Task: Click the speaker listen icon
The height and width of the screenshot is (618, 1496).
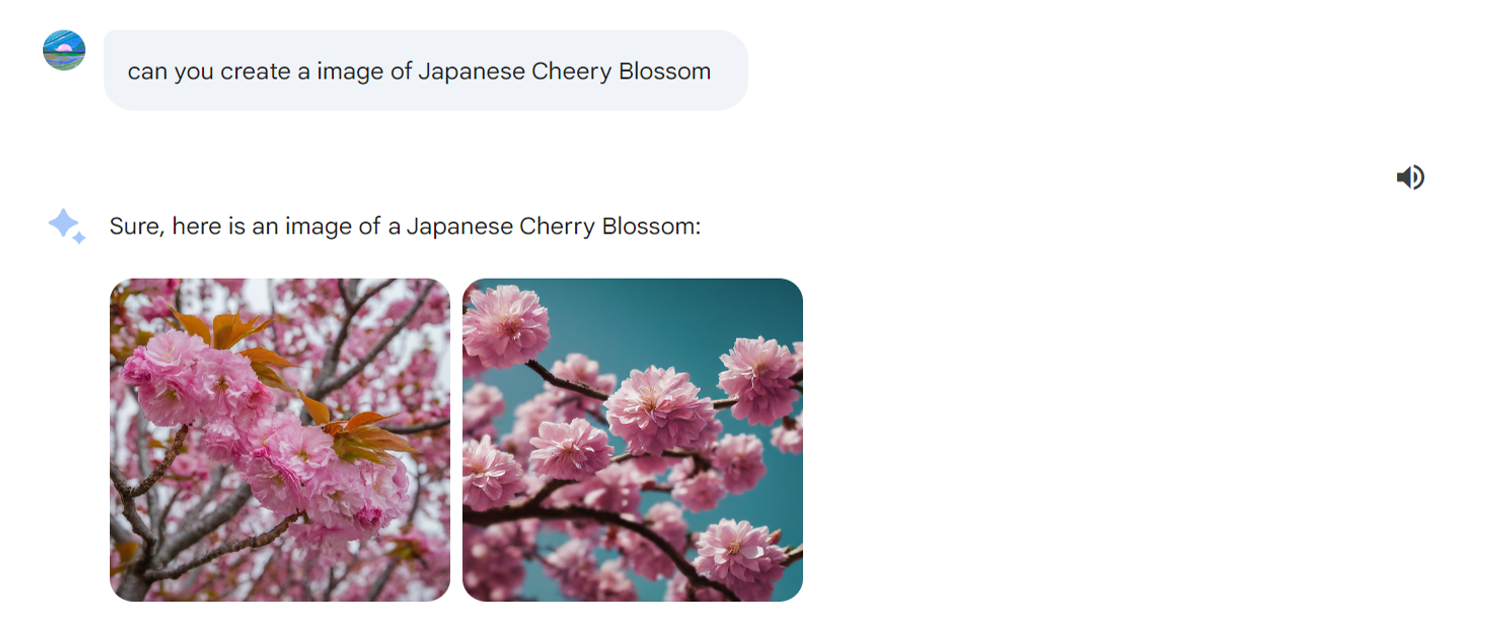Action: pos(1410,177)
